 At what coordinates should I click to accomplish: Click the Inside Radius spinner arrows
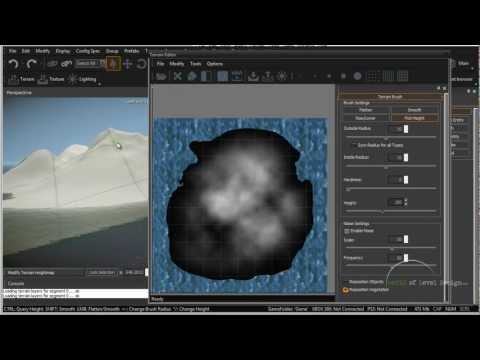tap(406, 157)
